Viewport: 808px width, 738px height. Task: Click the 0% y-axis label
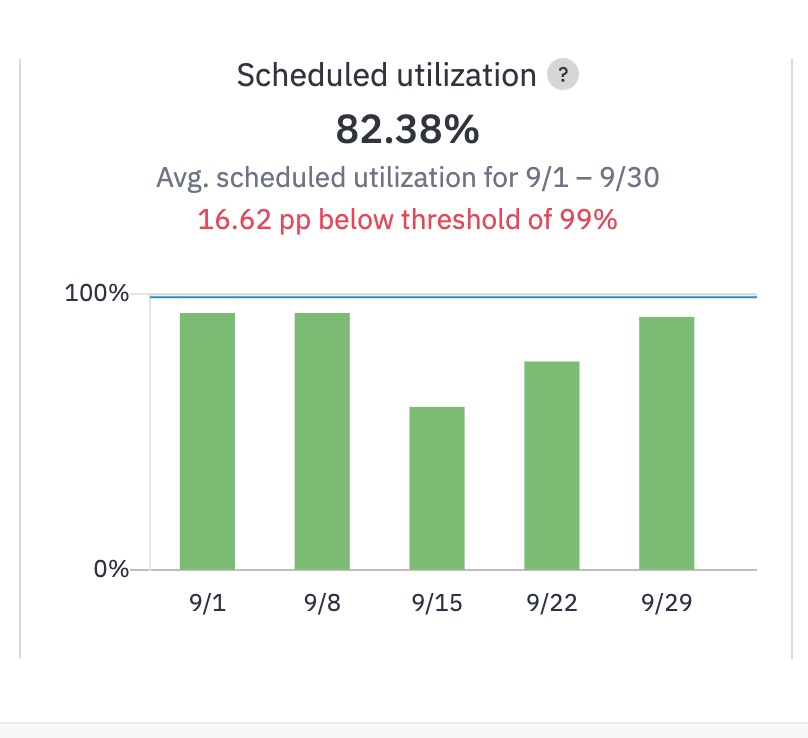tap(111, 569)
